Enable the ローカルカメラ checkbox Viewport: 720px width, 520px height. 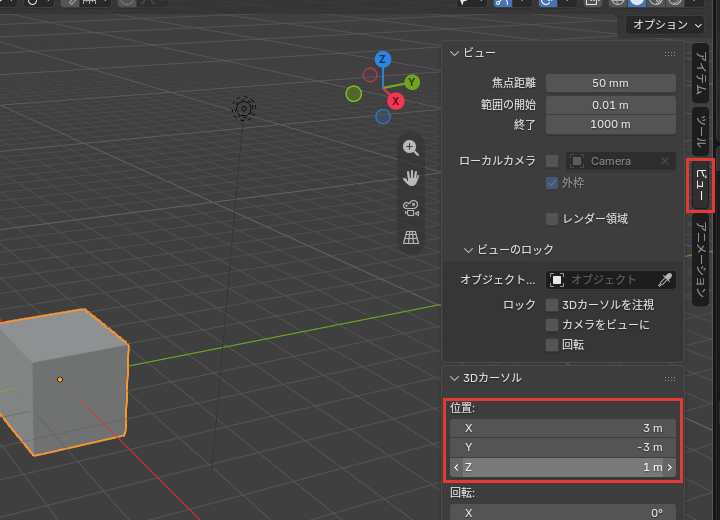point(552,161)
